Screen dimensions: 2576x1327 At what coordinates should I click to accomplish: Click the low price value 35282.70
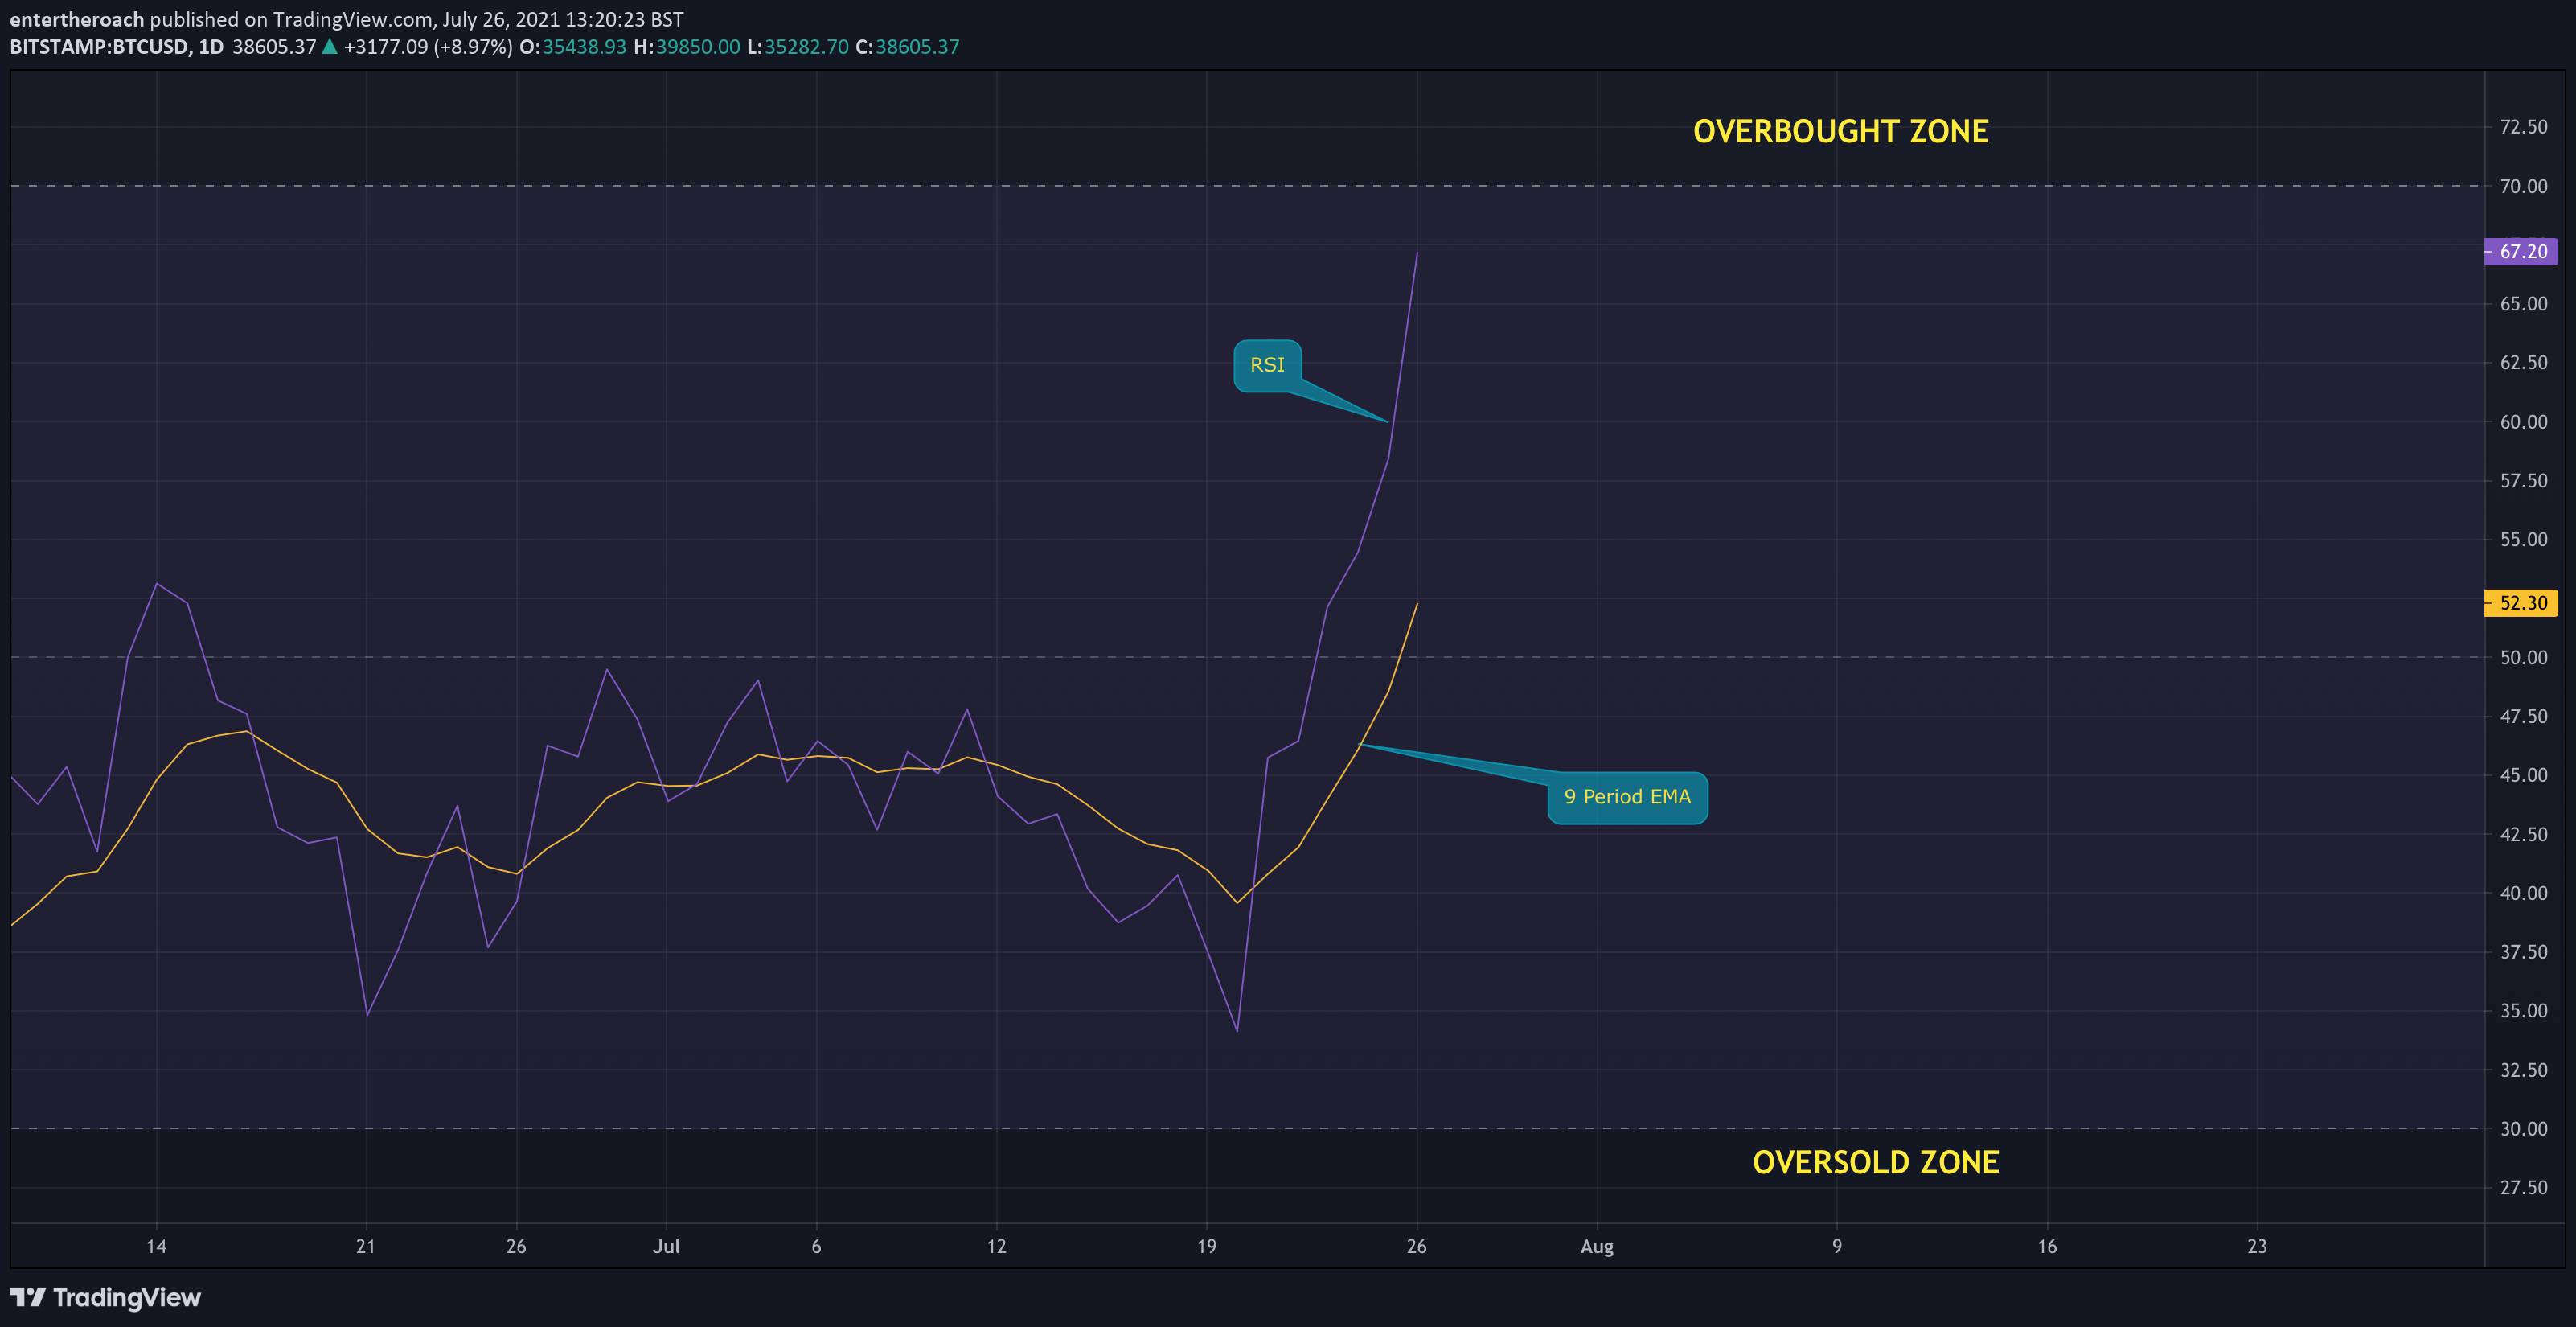pos(806,47)
